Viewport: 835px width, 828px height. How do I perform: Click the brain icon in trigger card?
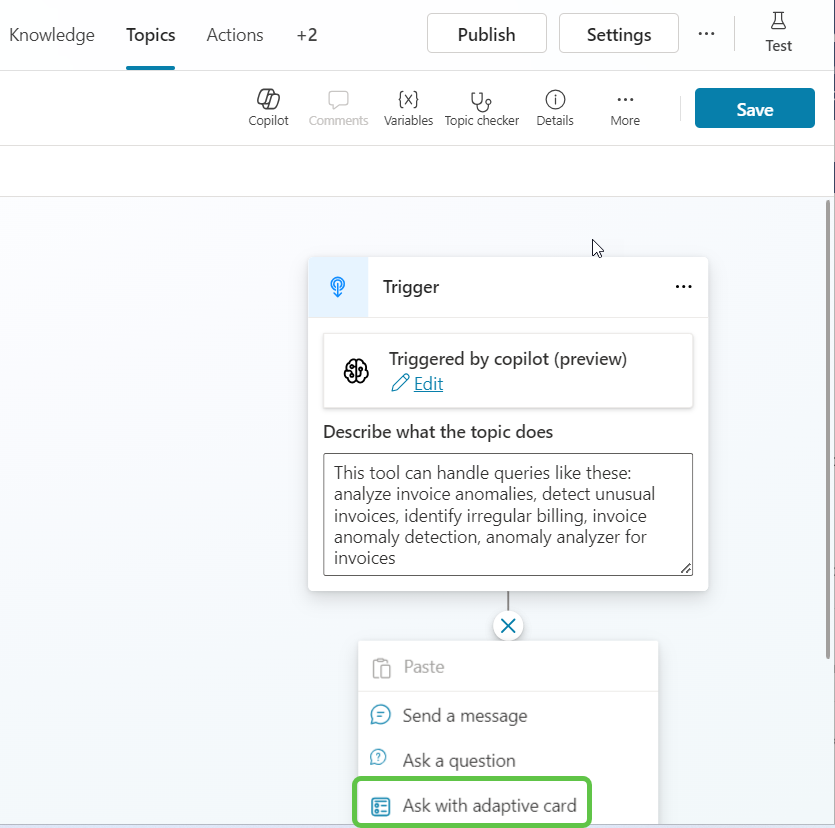pos(356,371)
